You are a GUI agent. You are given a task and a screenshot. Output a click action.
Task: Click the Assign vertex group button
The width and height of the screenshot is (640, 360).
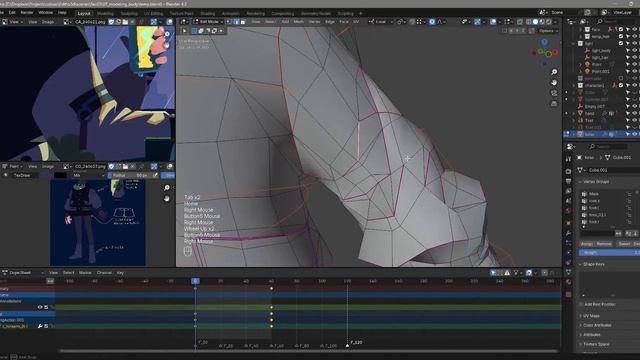(x=587, y=244)
